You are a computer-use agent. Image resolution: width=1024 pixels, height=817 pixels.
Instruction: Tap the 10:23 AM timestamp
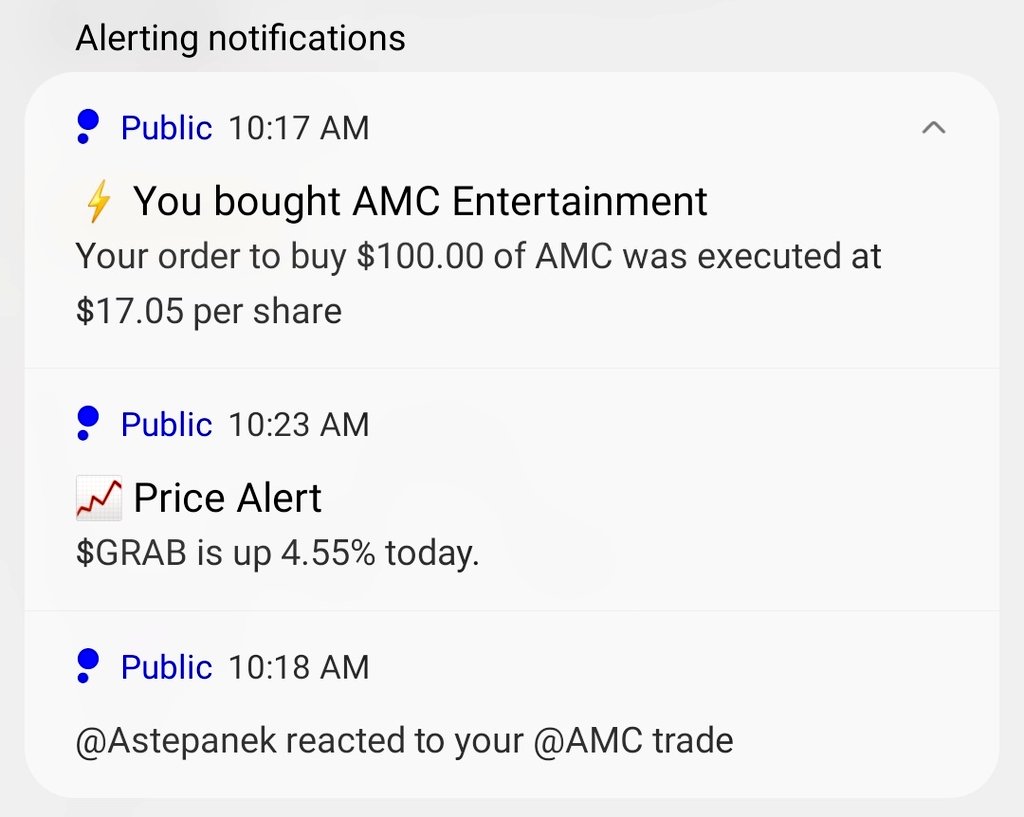click(298, 425)
